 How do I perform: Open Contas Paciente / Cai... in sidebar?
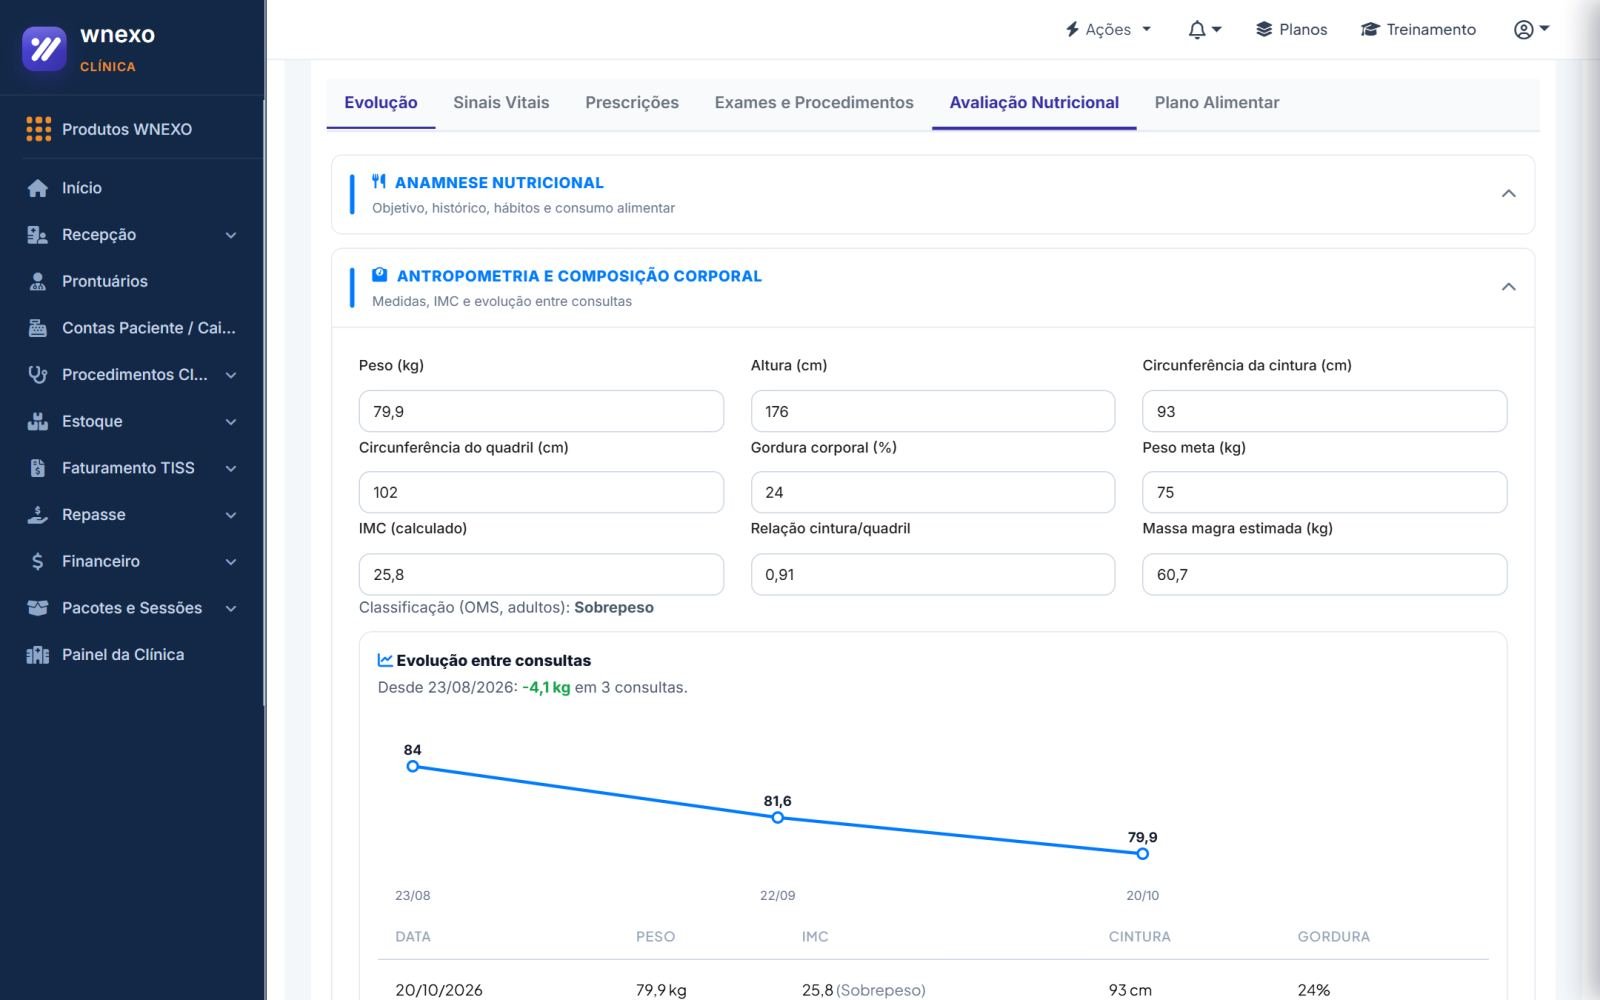click(149, 328)
